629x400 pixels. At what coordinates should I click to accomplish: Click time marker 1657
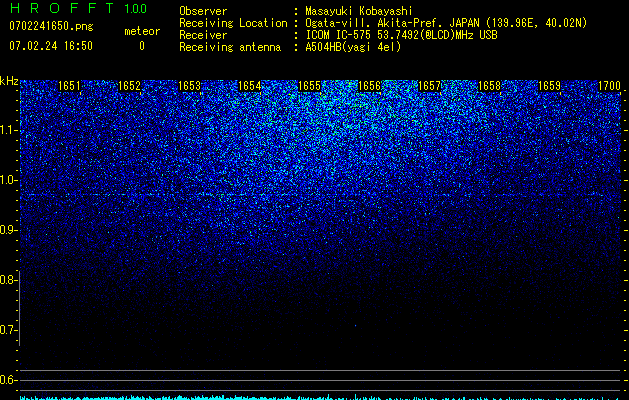[430, 86]
